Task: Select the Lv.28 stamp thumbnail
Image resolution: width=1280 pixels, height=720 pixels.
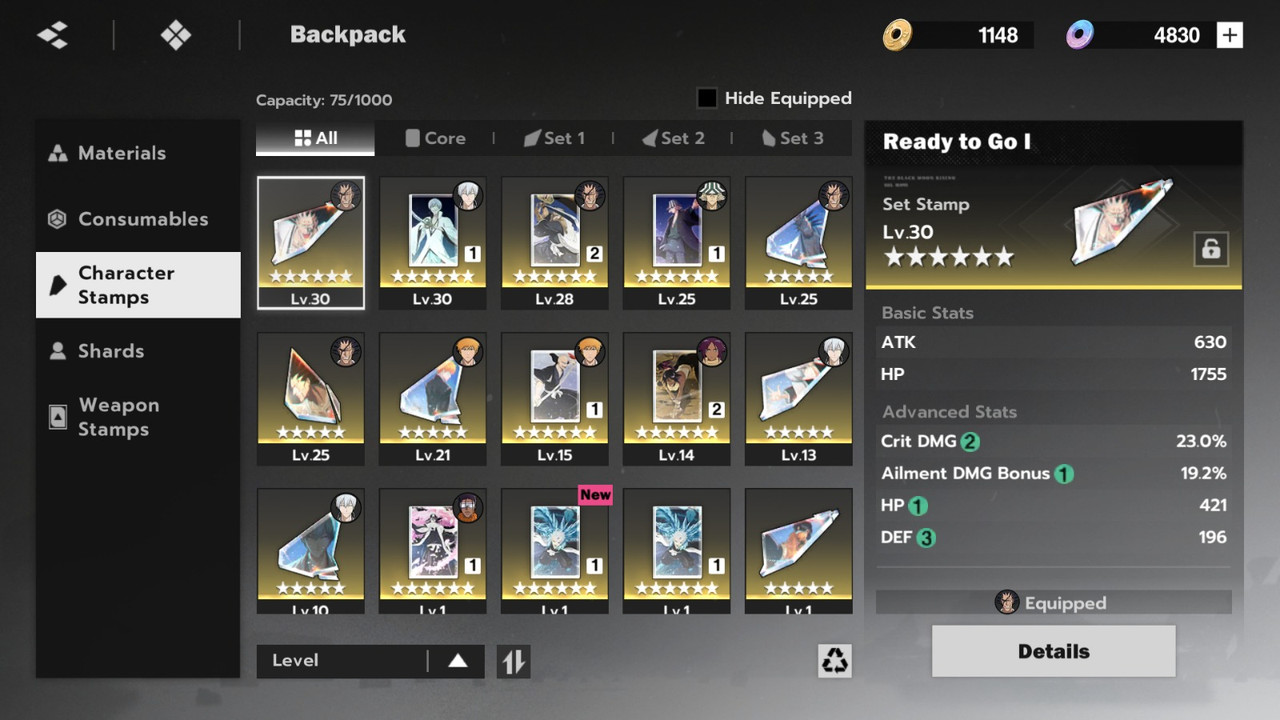Action: 555,243
